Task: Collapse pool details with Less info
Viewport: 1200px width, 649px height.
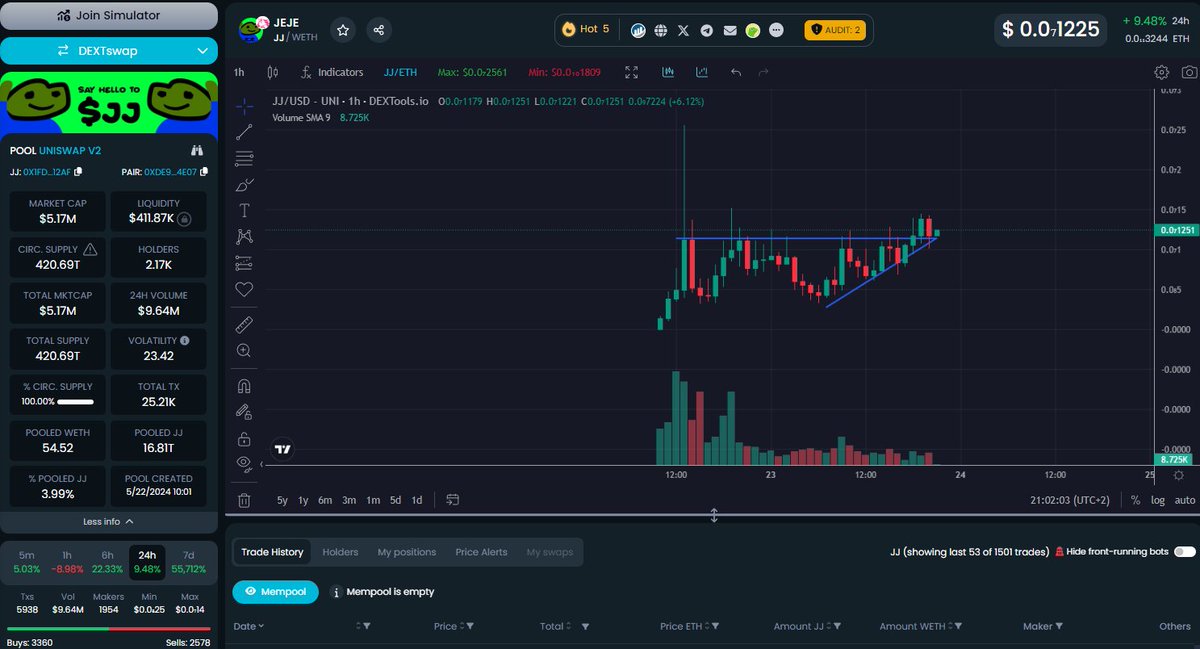Action: pos(108,521)
